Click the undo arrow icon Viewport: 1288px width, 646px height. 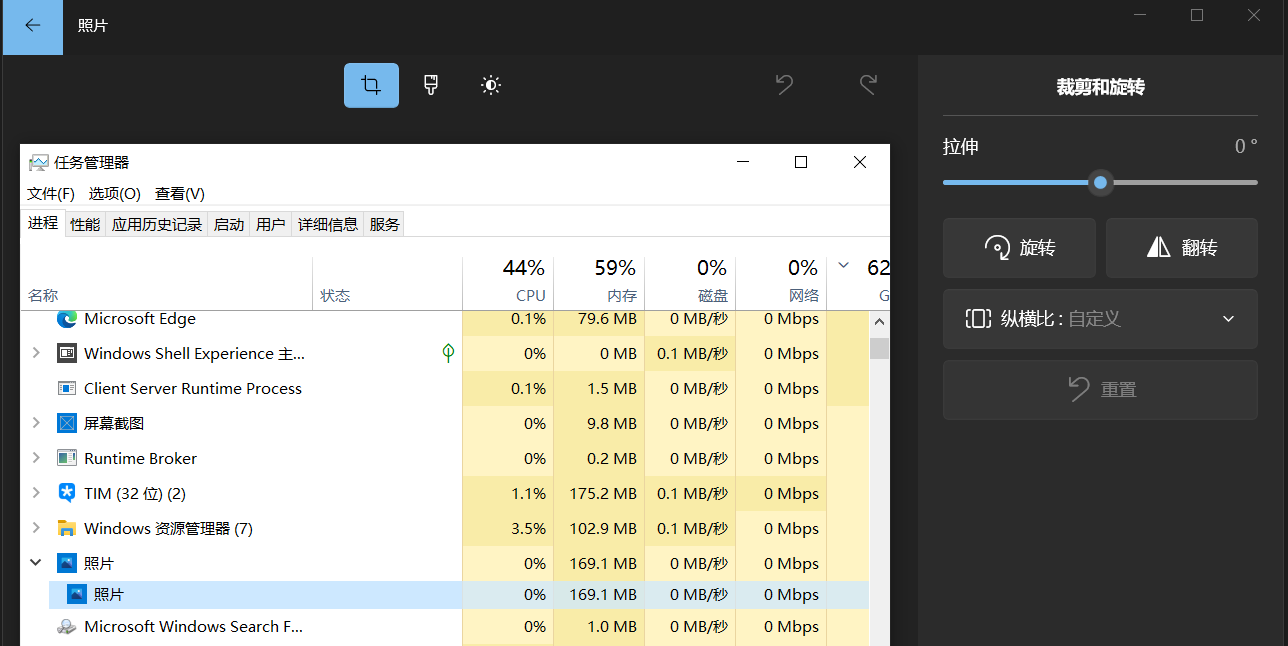click(785, 85)
